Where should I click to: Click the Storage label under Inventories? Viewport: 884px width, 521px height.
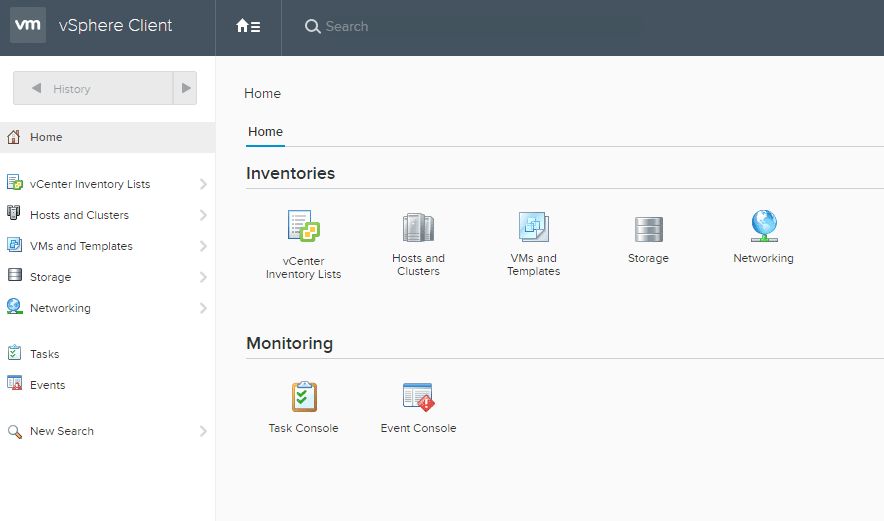(648, 258)
